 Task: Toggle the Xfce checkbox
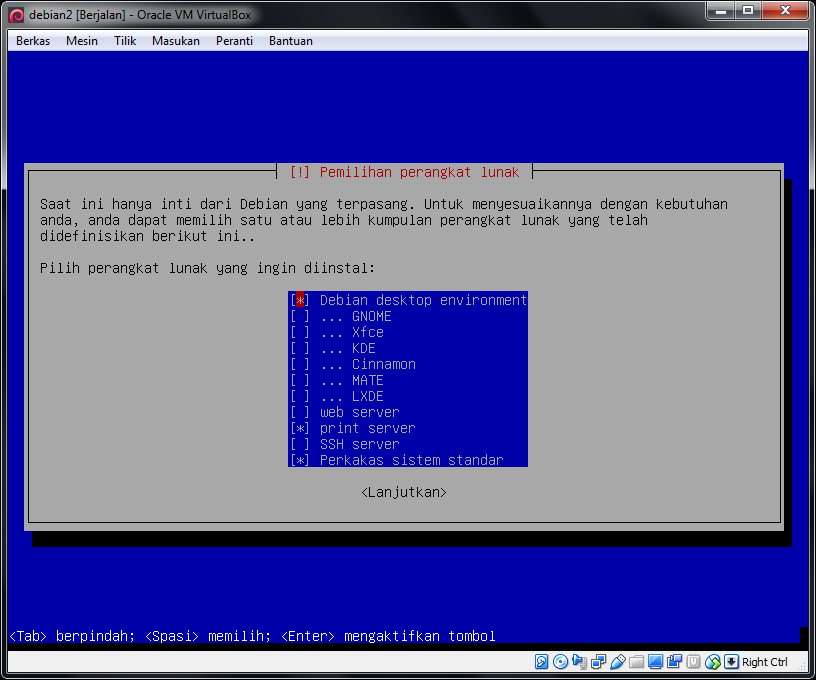(300, 332)
